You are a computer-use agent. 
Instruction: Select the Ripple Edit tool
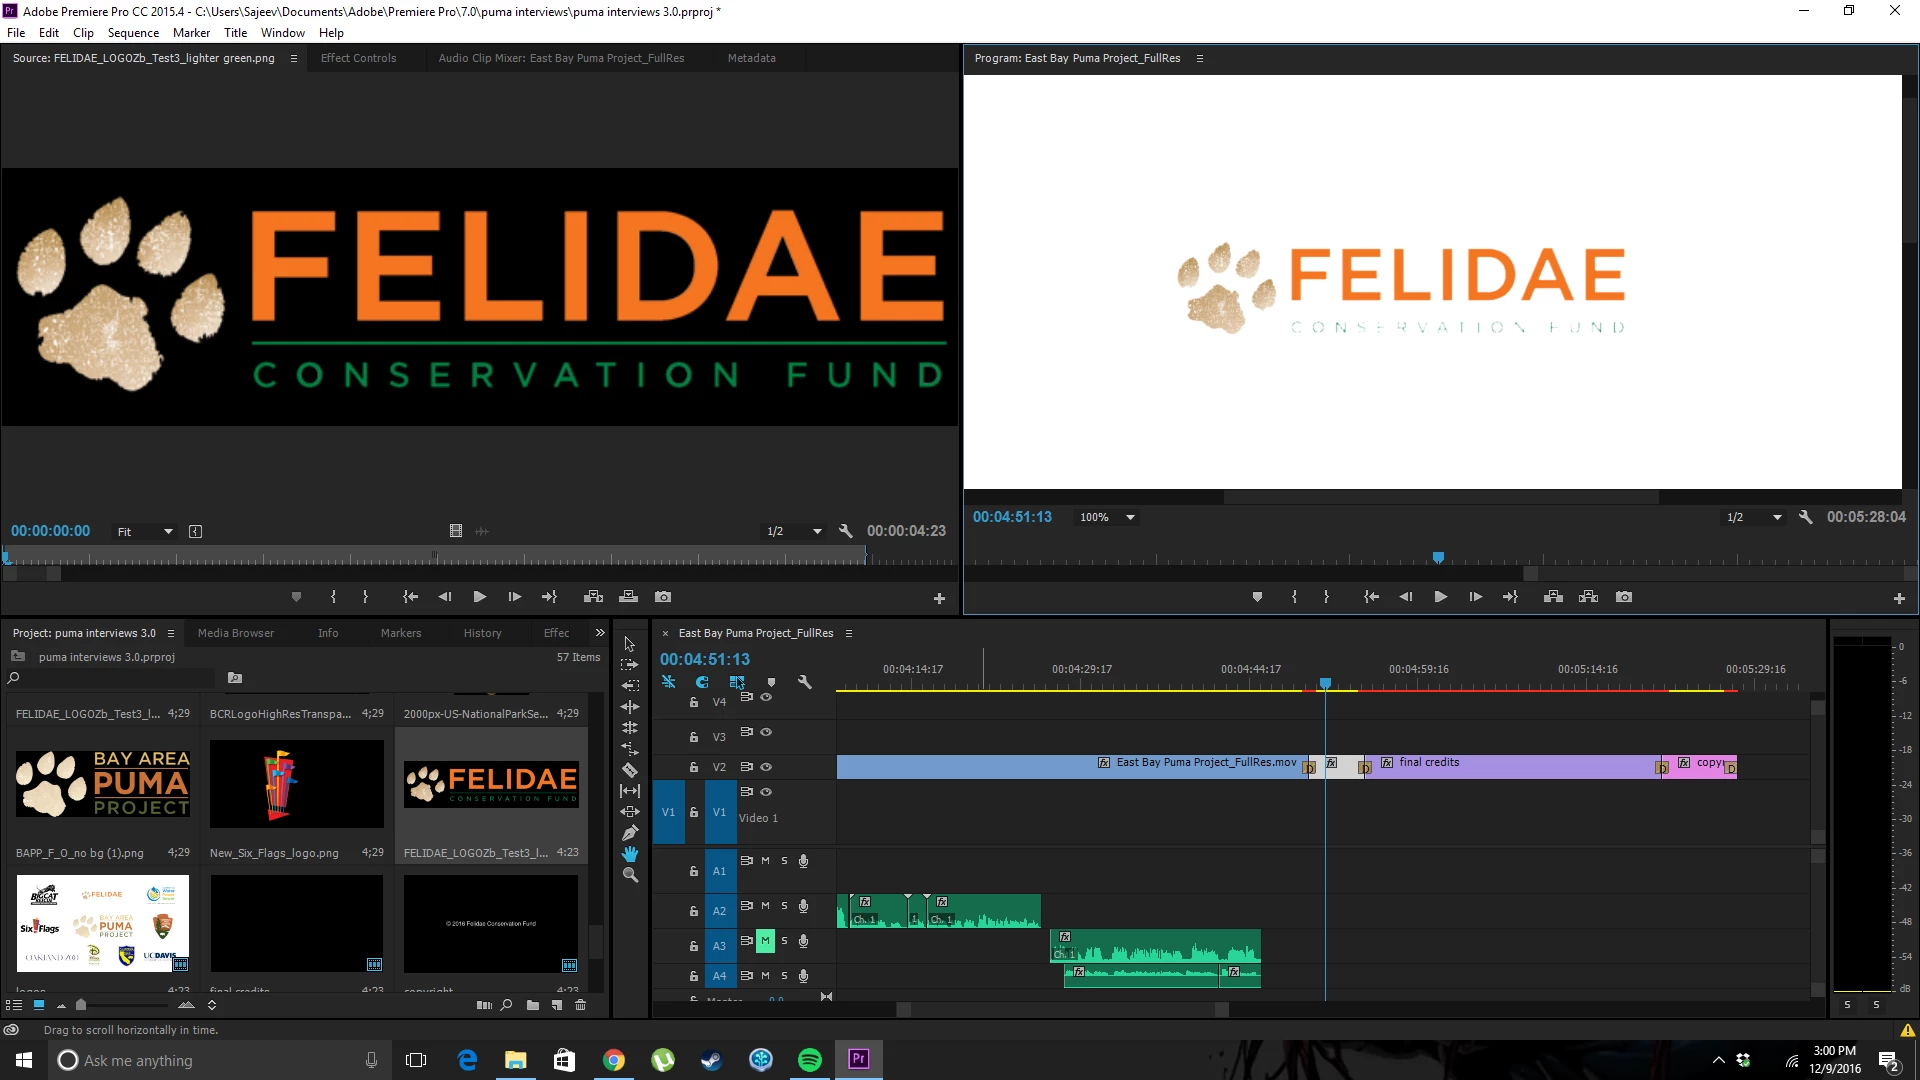630,707
